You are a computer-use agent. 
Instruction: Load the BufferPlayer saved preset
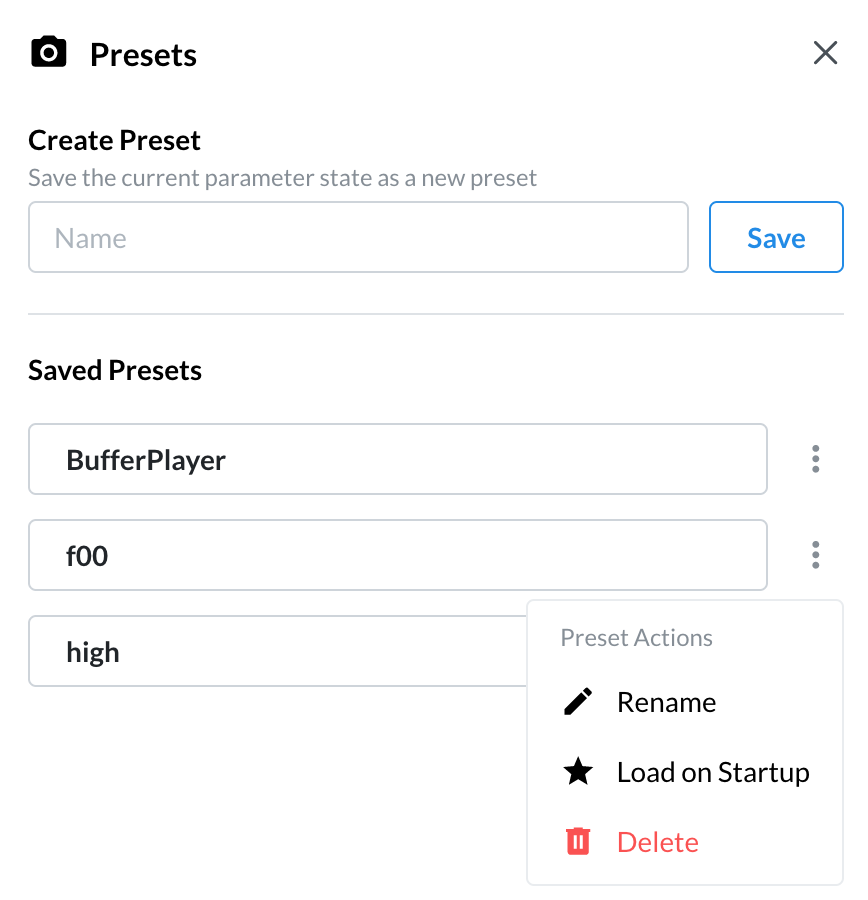coord(398,459)
